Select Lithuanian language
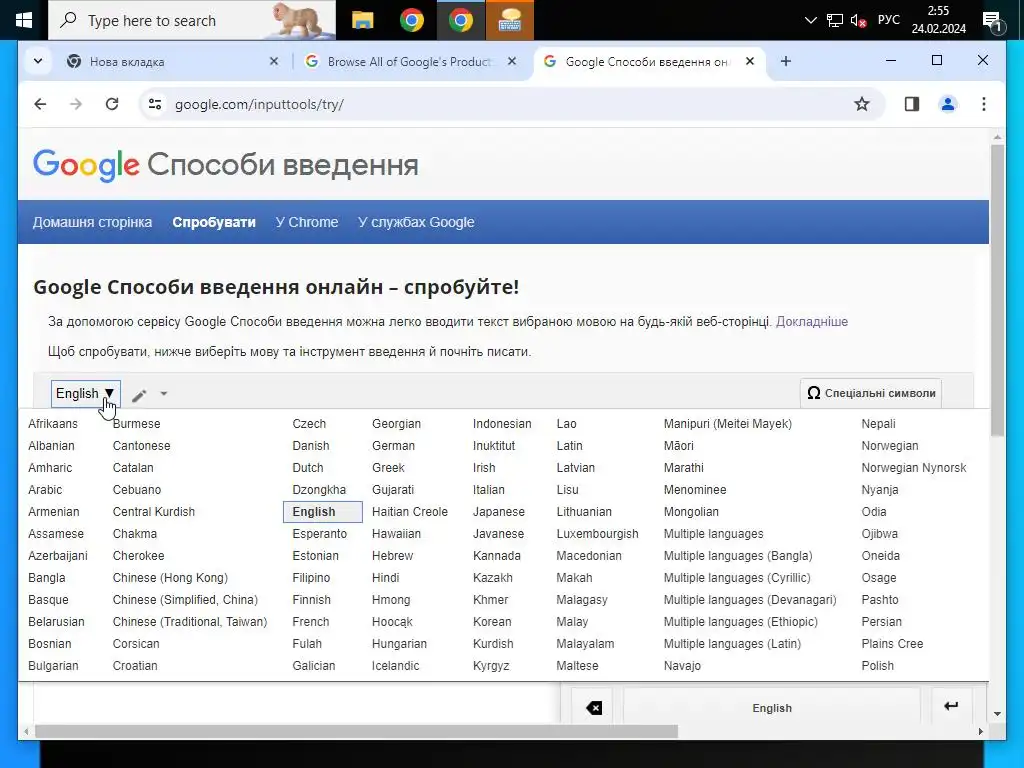This screenshot has width=1024, height=768. coord(584,512)
